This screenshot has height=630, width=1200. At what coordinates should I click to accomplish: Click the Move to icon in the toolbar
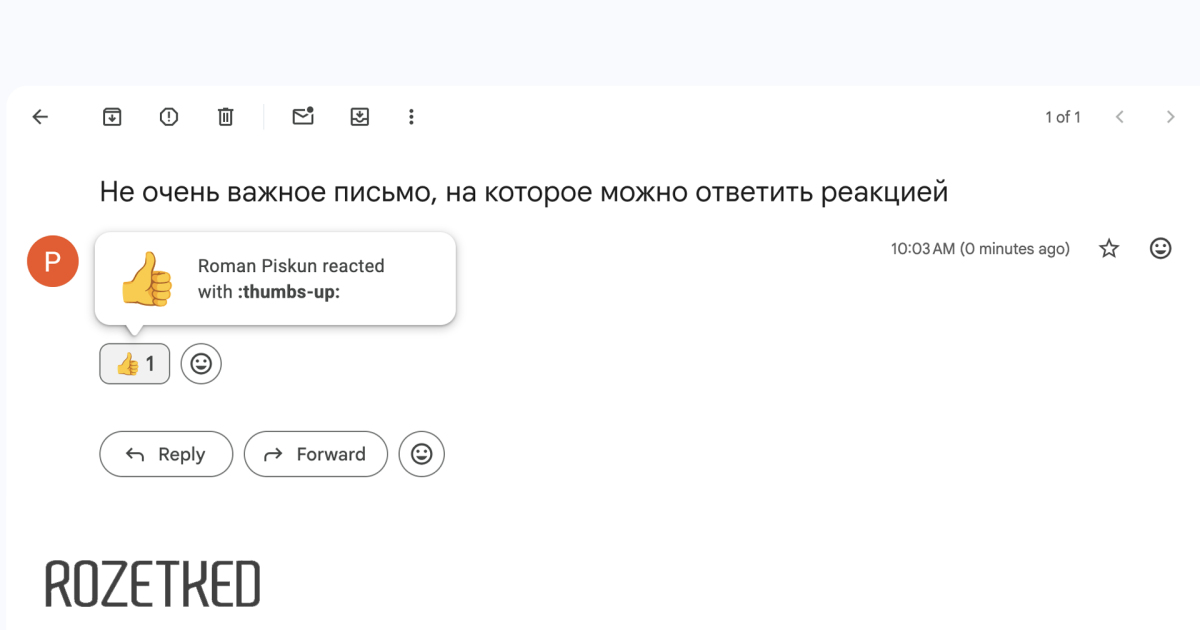point(360,117)
